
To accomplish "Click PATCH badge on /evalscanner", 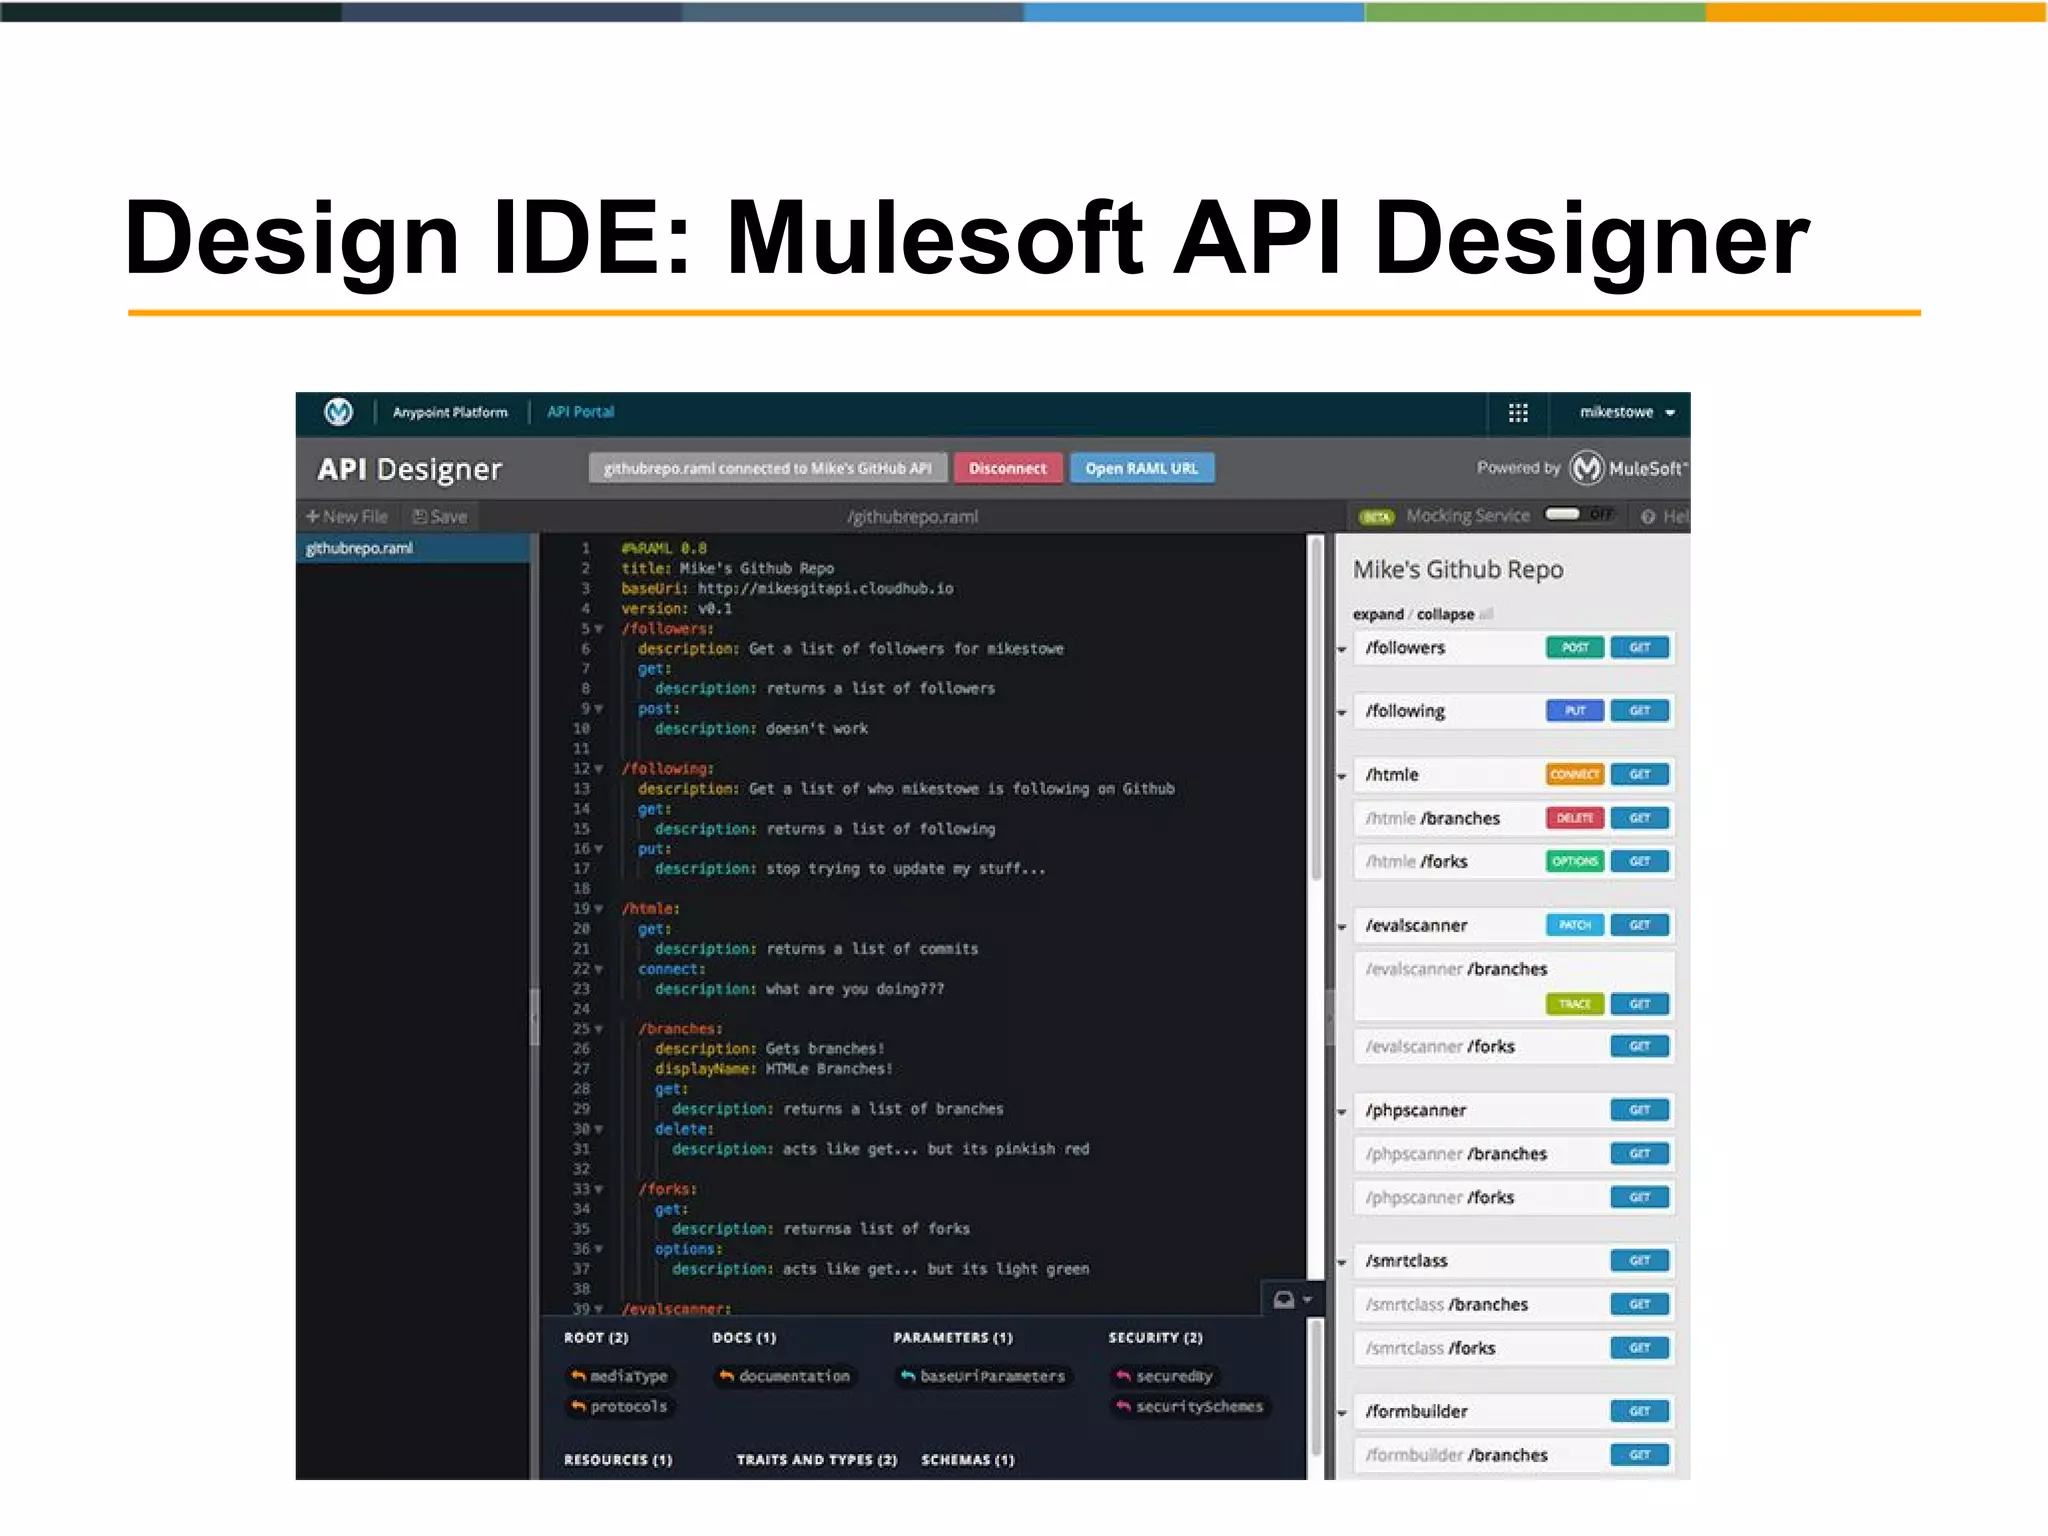I will pos(1575,925).
